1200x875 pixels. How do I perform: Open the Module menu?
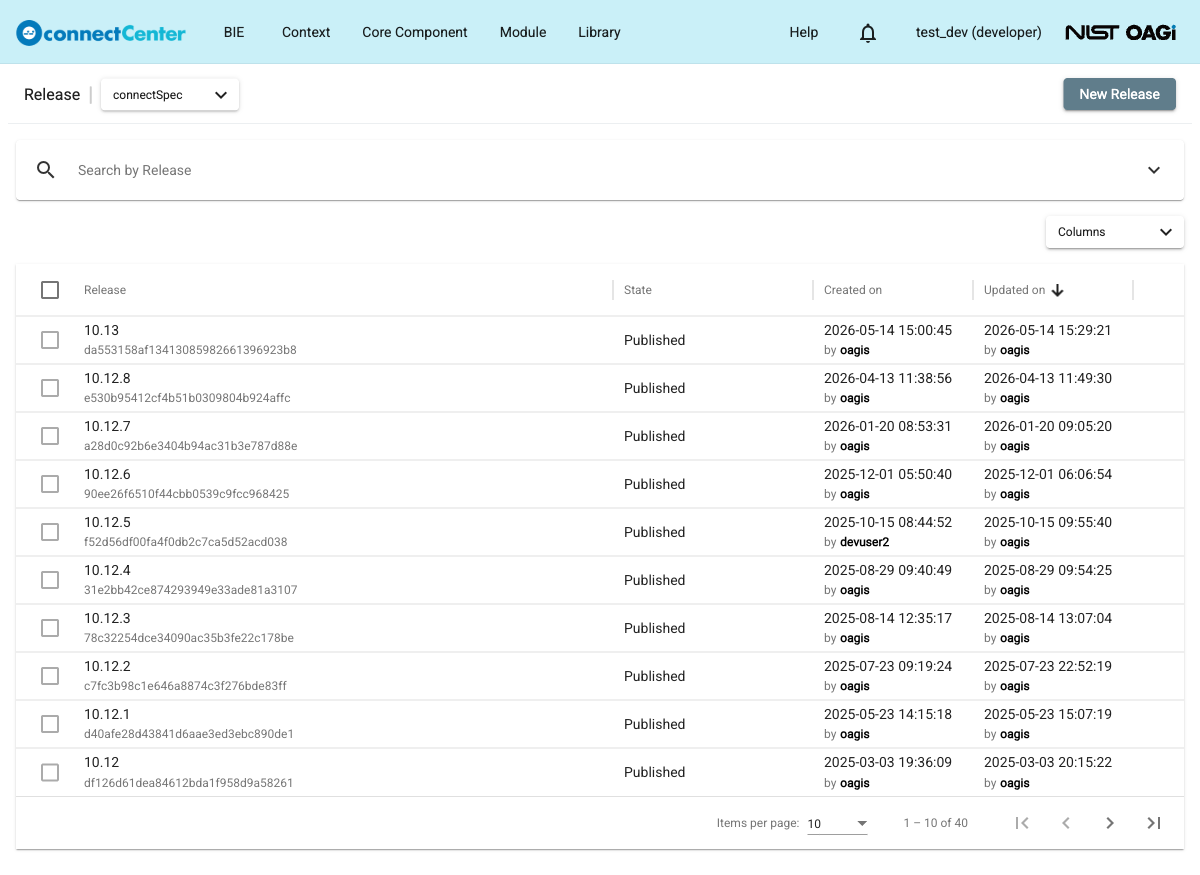click(523, 32)
